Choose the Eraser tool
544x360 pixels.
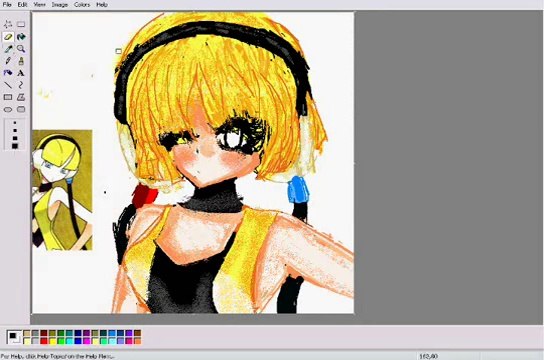click(8, 37)
